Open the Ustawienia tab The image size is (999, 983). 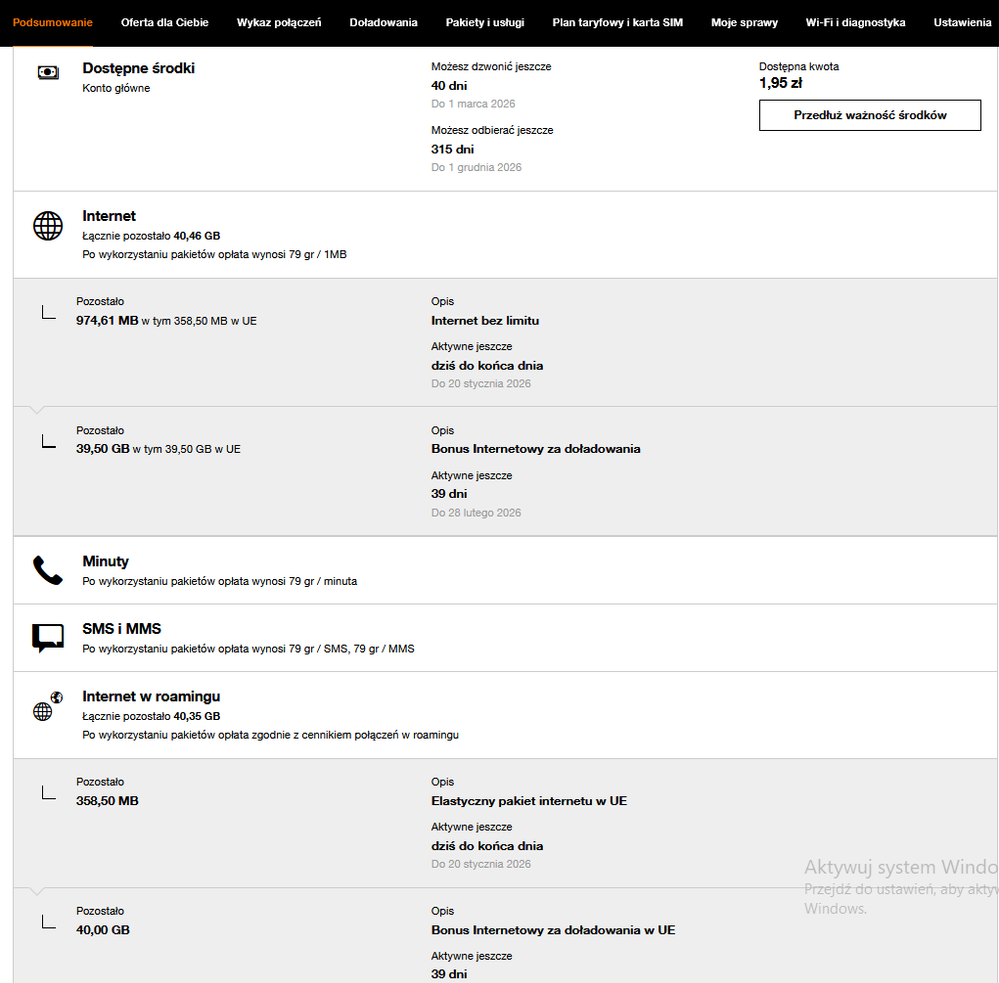pos(962,22)
